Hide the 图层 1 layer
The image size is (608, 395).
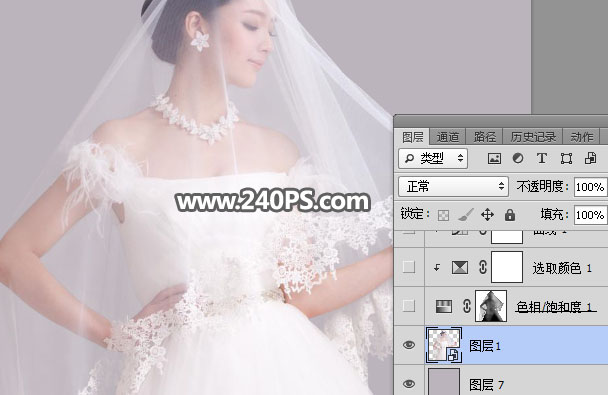point(409,345)
